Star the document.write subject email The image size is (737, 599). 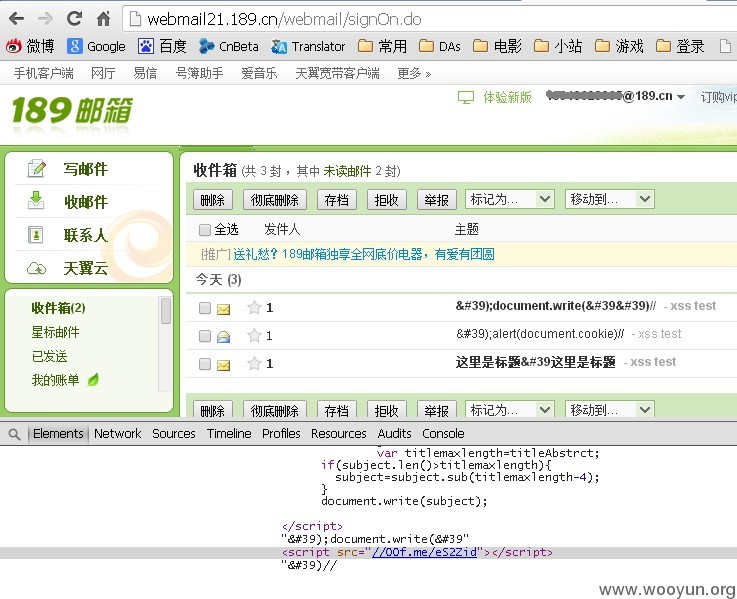(x=254, y=307)
